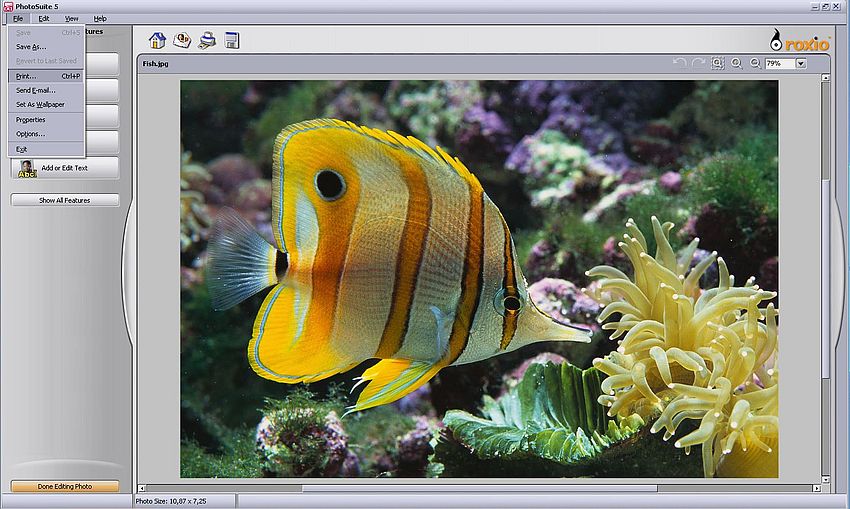Viewport: 850px width, 509px height.
Task: Close the open File menu header
Action: pos(18,18)
